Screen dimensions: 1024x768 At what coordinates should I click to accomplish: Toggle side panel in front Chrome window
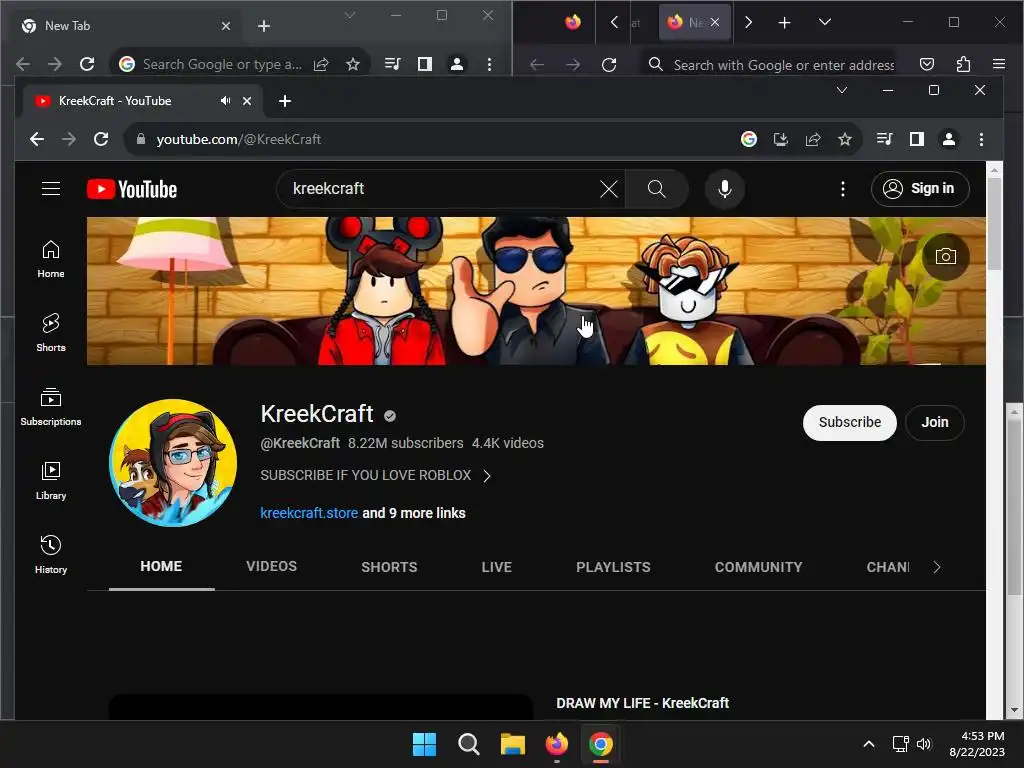(917, 139)
